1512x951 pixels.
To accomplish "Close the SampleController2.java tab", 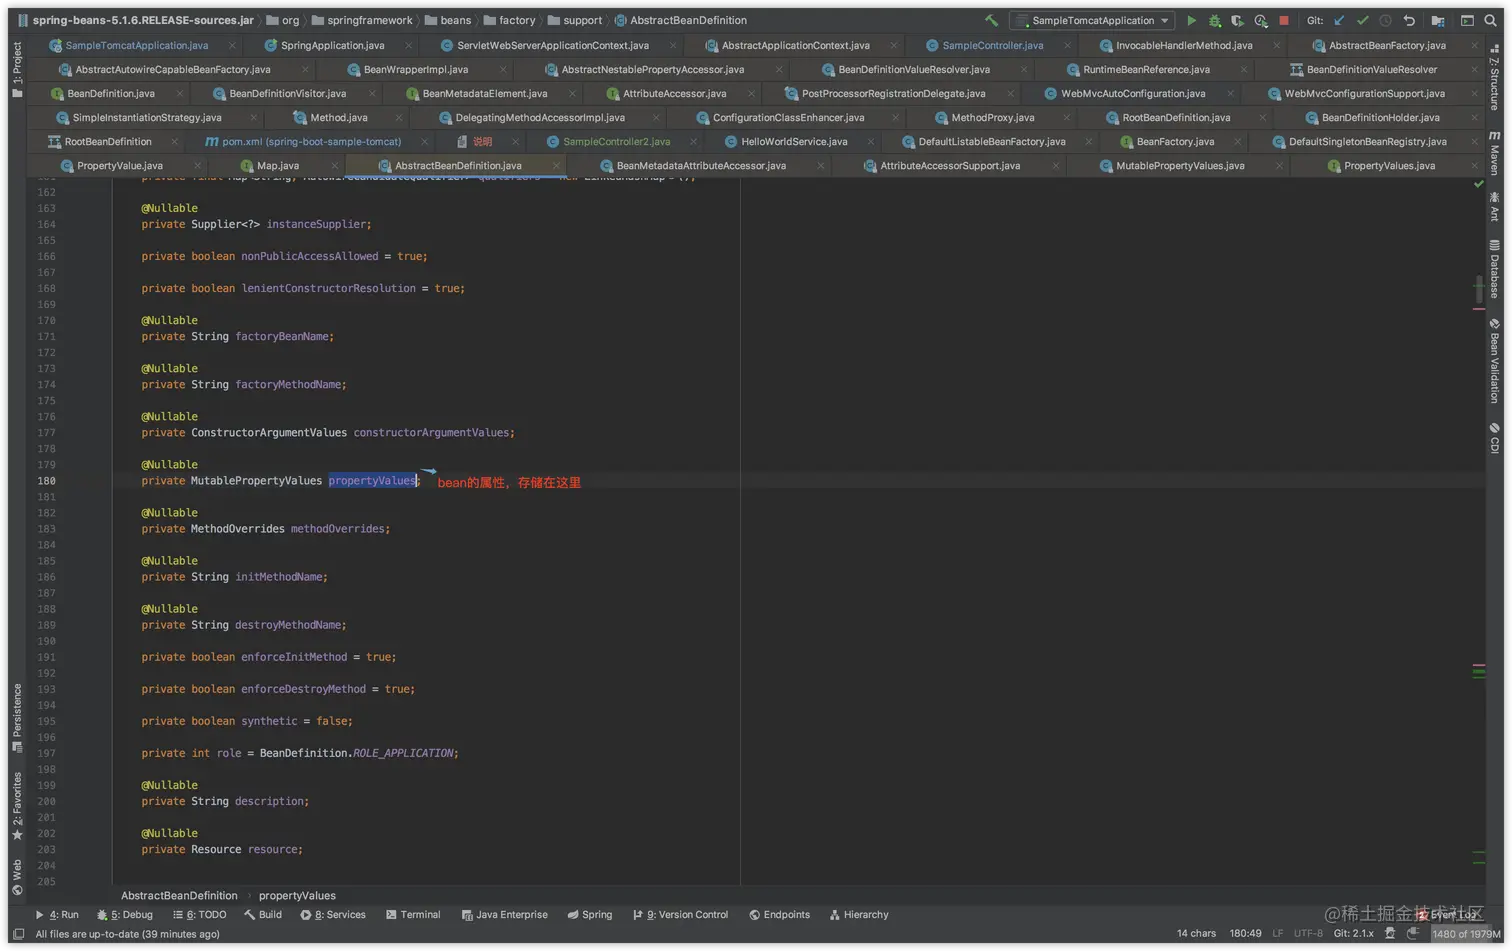I will tap(693, 142).
